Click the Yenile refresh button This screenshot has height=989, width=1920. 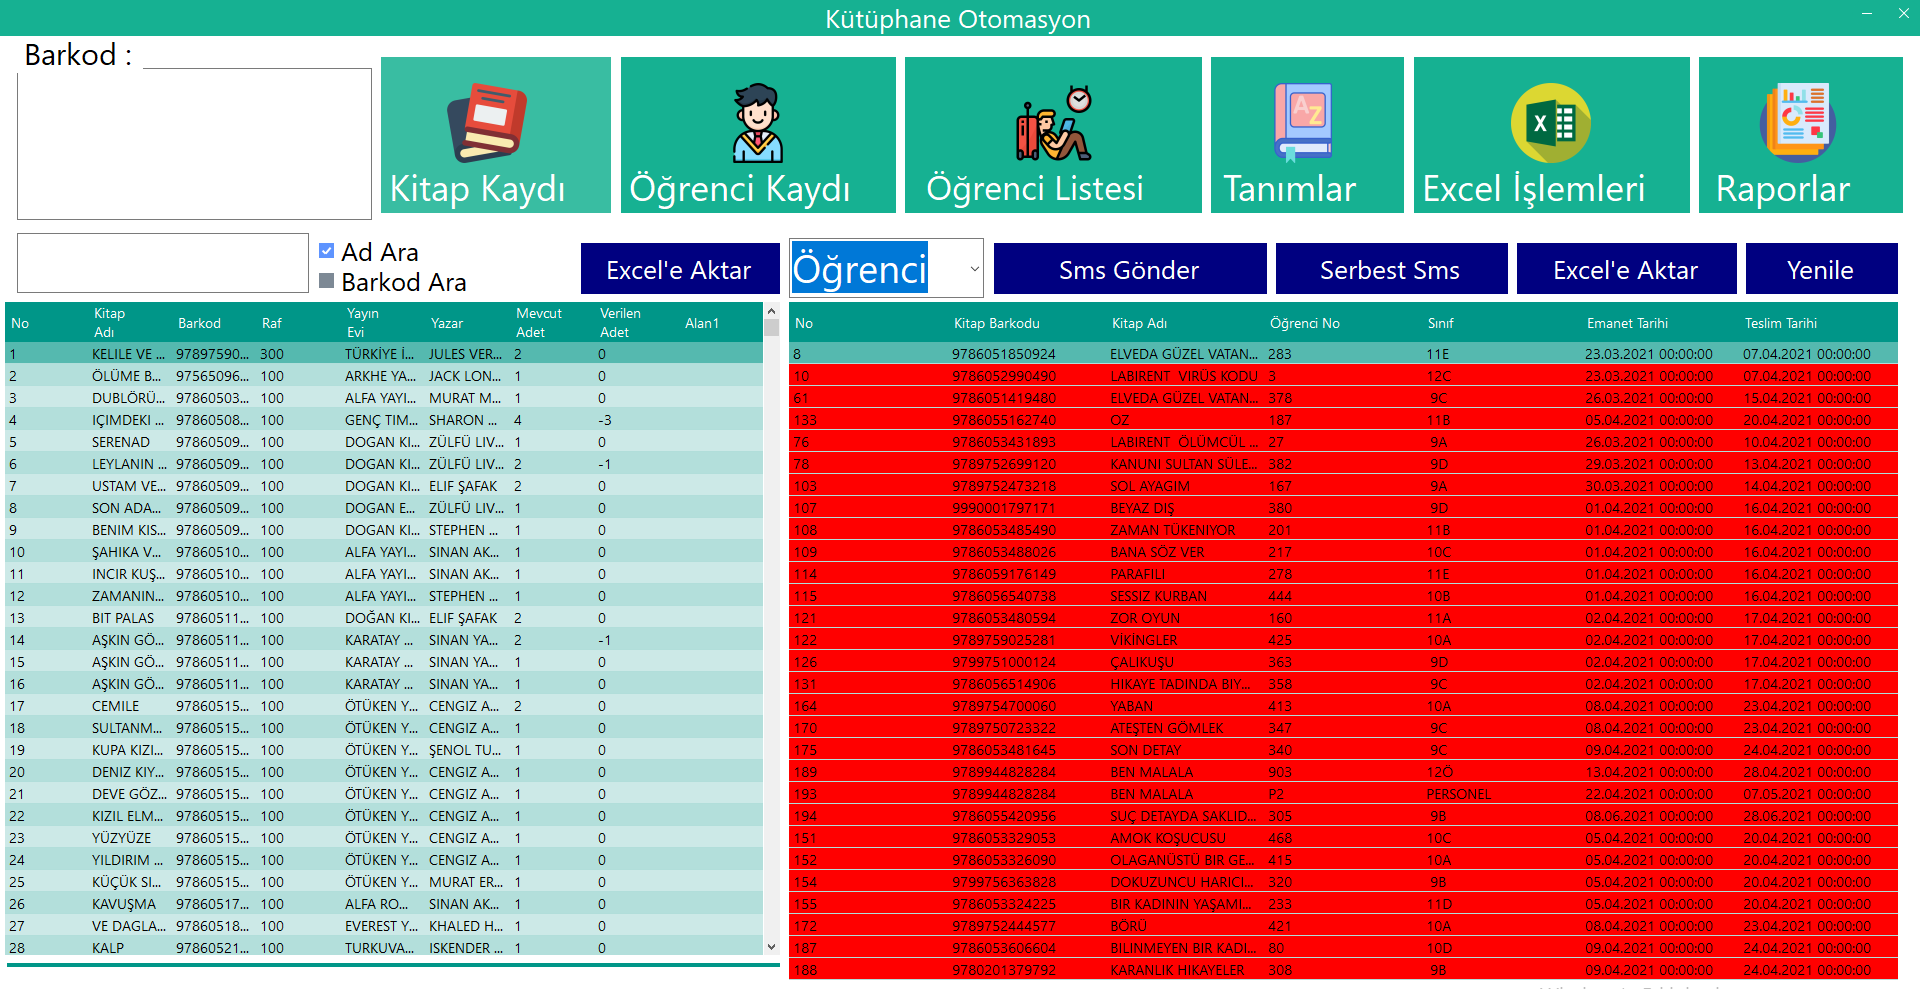pyautogui.click(x=1821, y=269)
